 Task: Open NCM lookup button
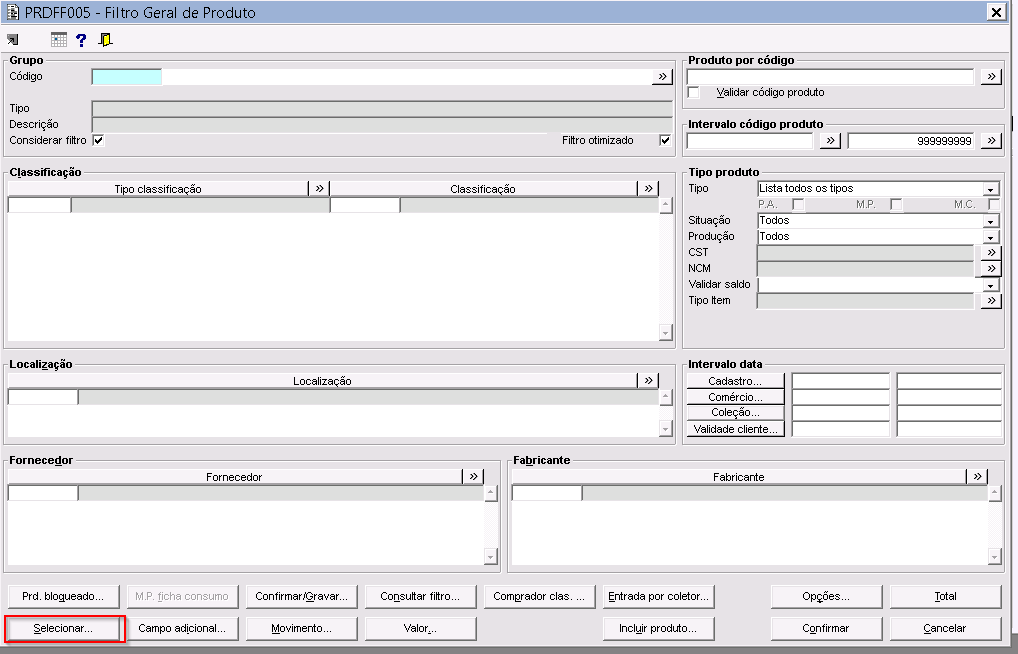(x=991, y=268)
